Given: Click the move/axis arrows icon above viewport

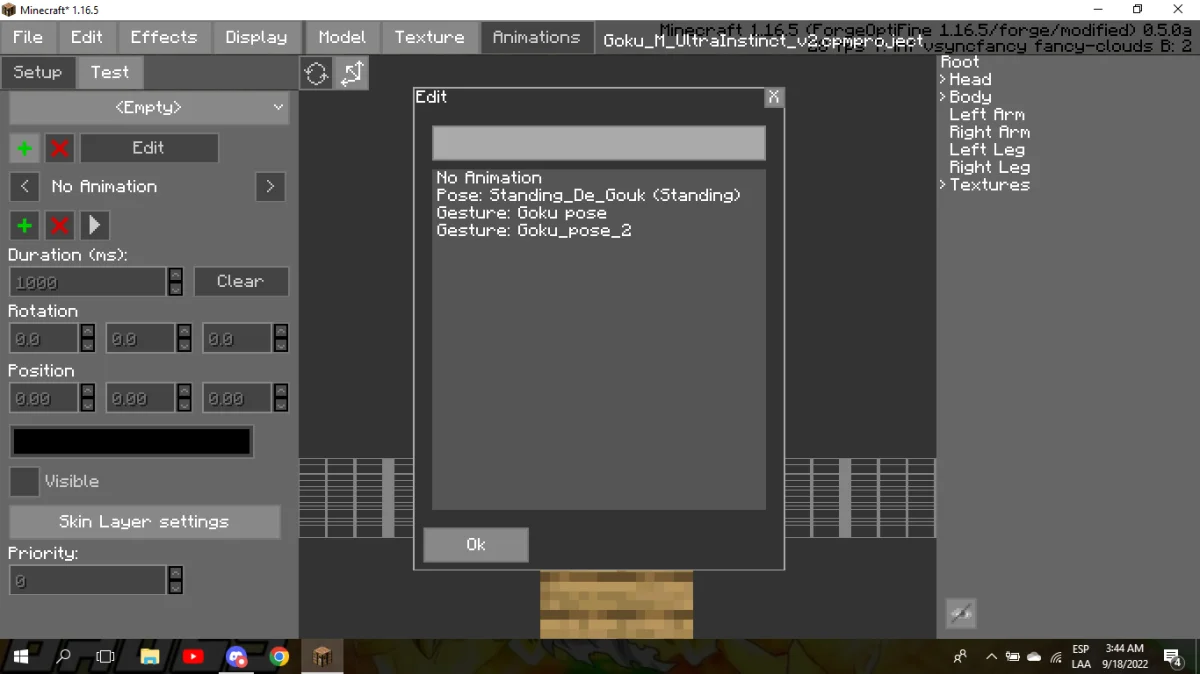Looking at the screenshot, I should pyautogui.click(x=353, y=72).
